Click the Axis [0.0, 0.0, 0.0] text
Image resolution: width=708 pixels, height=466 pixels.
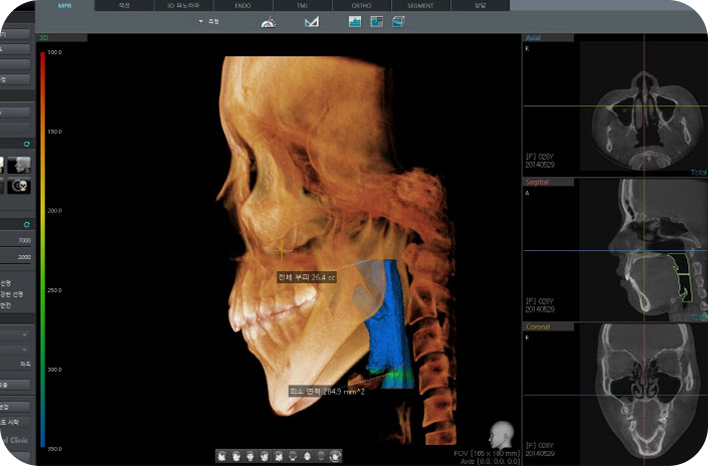click(490, 461)
